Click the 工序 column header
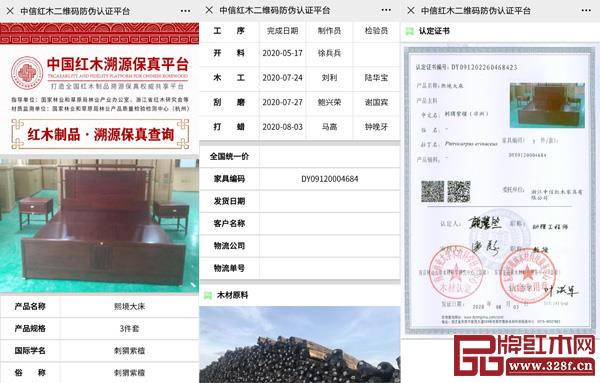This screenshot has height=383, width=600. (229, 31)
